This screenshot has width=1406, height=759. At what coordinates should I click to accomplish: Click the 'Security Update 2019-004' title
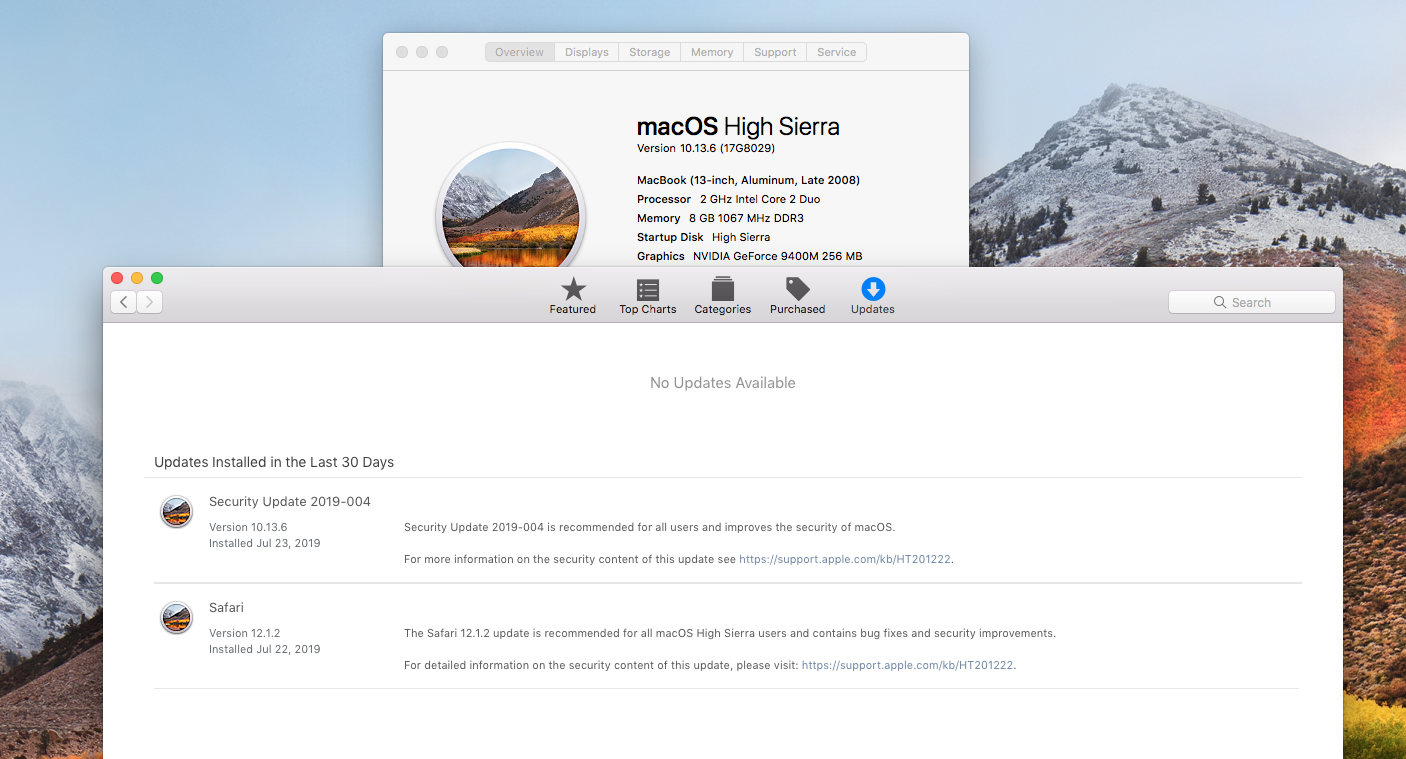click(290, 501)
